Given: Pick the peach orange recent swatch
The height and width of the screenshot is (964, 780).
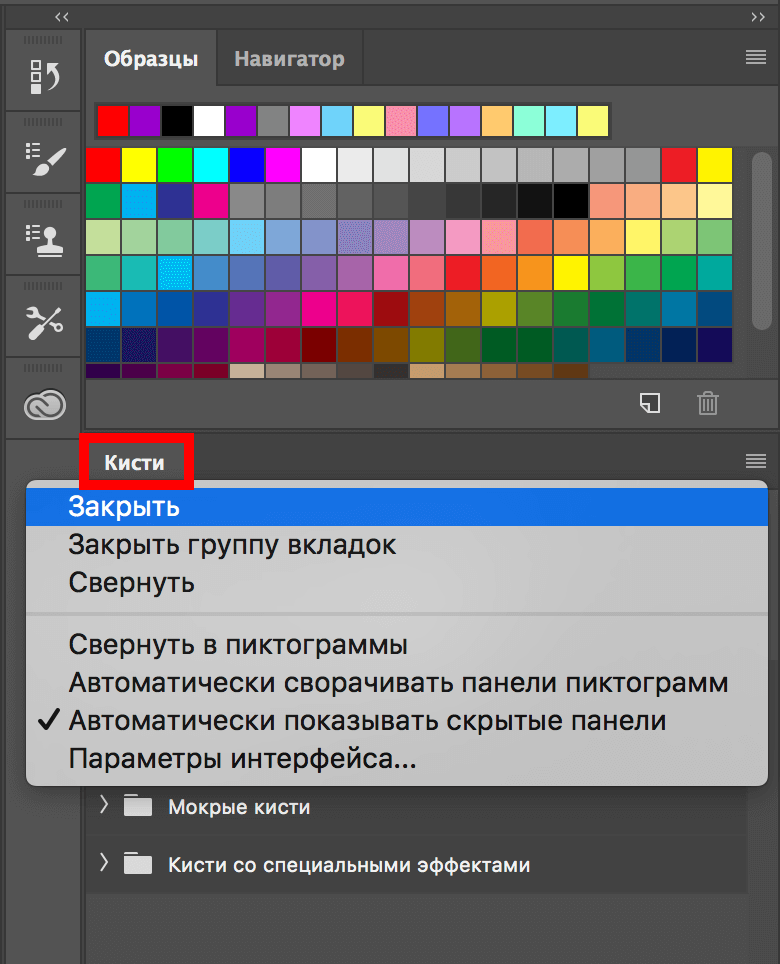Looking at the screenshot, I should point(497,120).
